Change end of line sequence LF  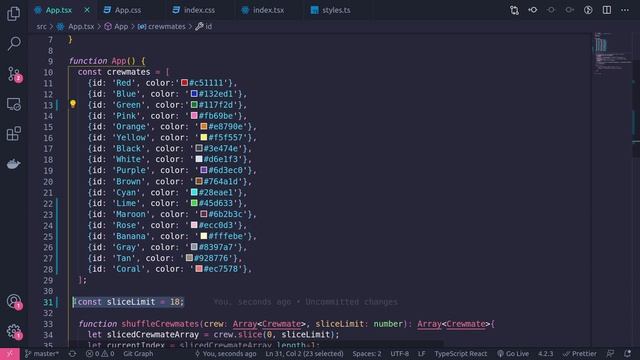(x=422, y=354)
